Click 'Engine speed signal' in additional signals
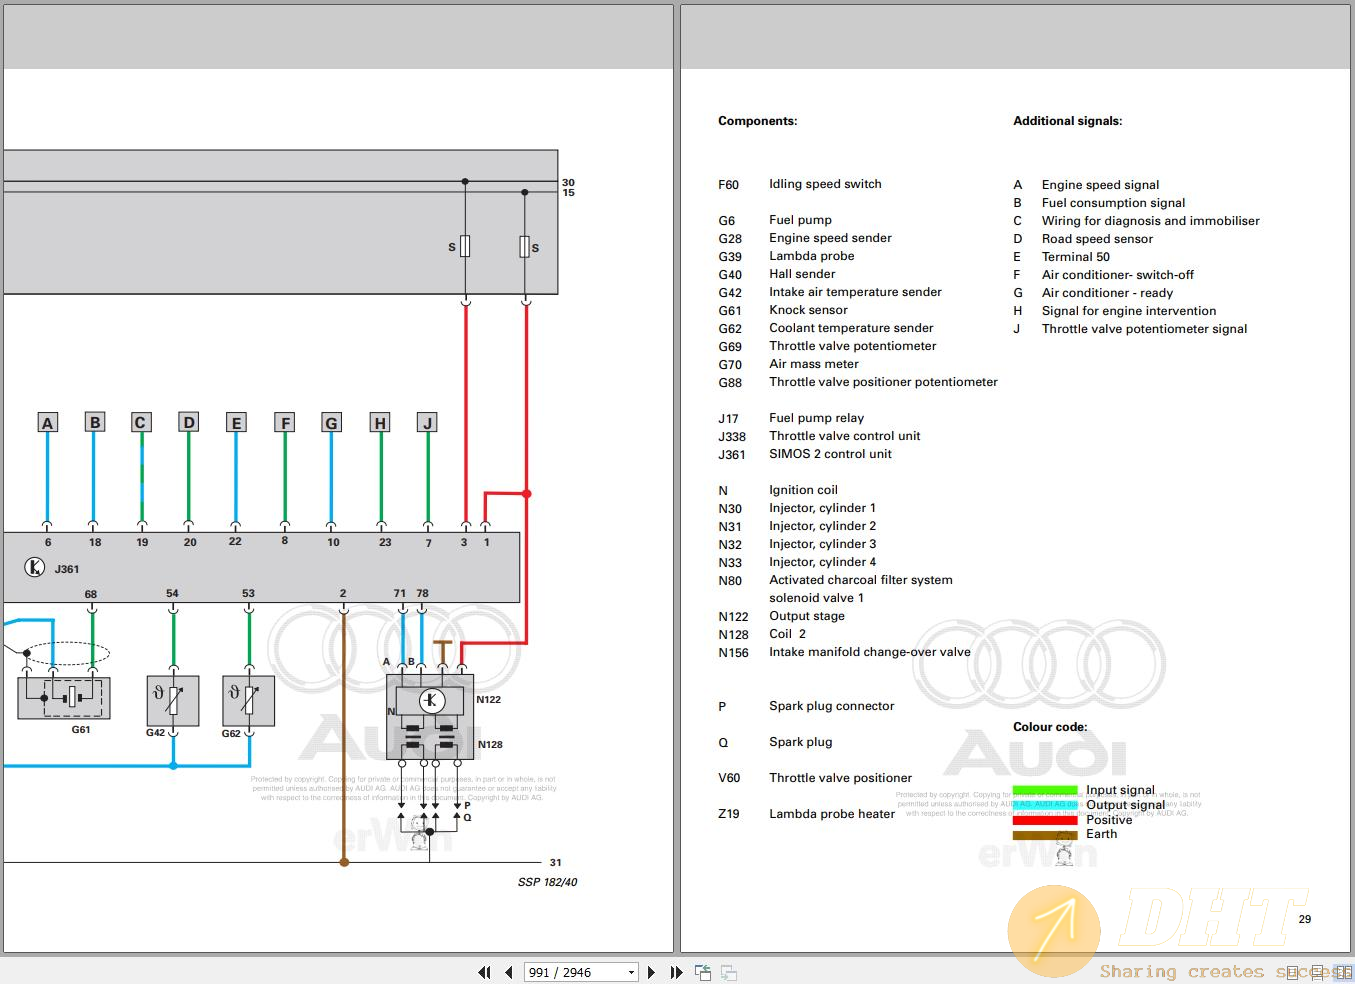This screenshot has width=1355, height=984. (x=1100, y=185)
